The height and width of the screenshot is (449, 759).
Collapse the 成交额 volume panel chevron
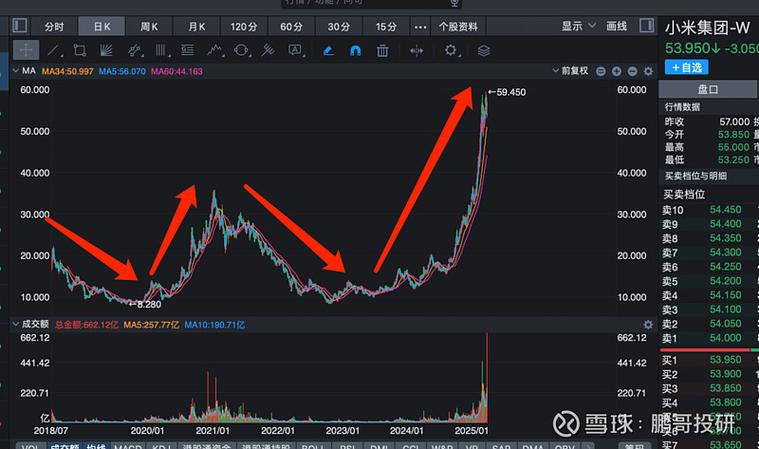click(x=15, y=324)
